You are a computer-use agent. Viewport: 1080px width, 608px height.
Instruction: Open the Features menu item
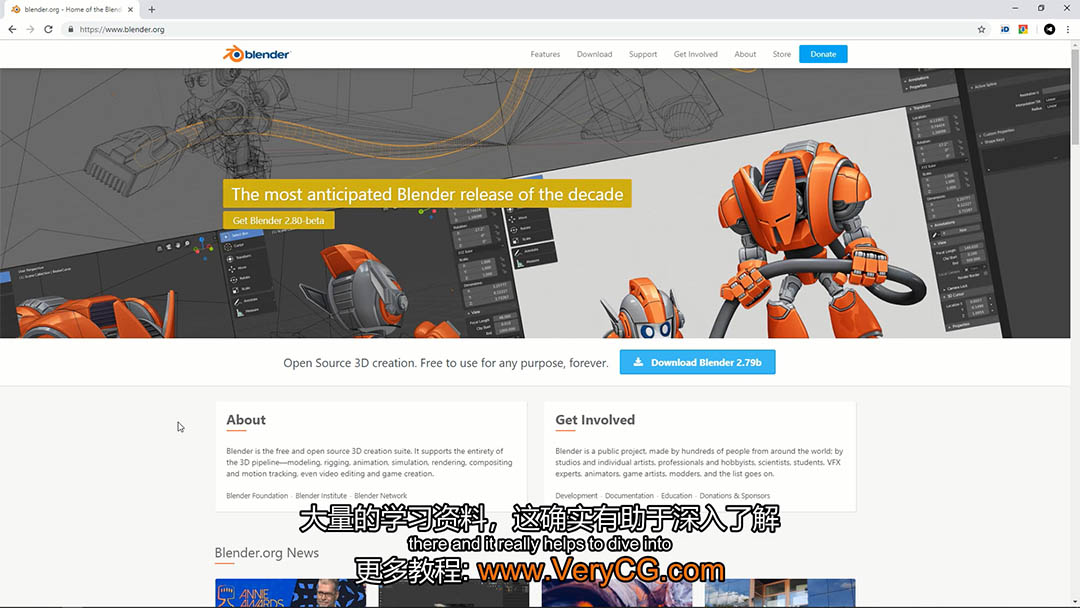[545, 54]
